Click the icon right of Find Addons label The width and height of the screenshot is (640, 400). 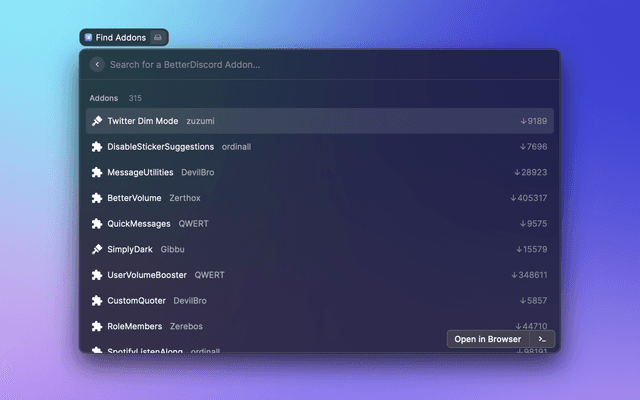pyautogui.click(x=157, y=37)
